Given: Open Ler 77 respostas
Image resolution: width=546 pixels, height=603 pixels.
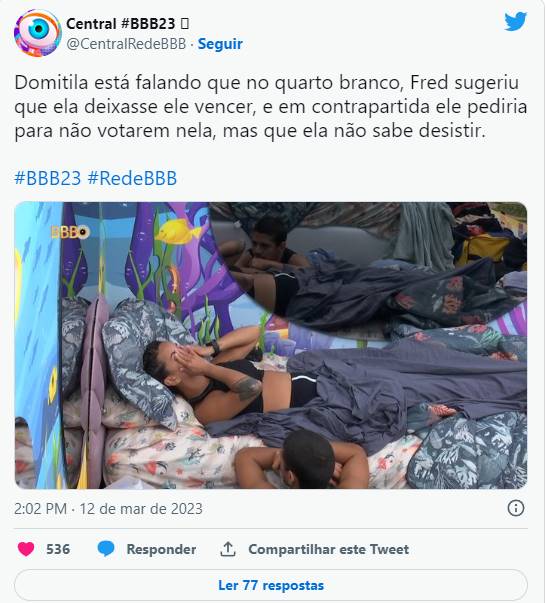Looking at the screenshot, I should 271,585.
